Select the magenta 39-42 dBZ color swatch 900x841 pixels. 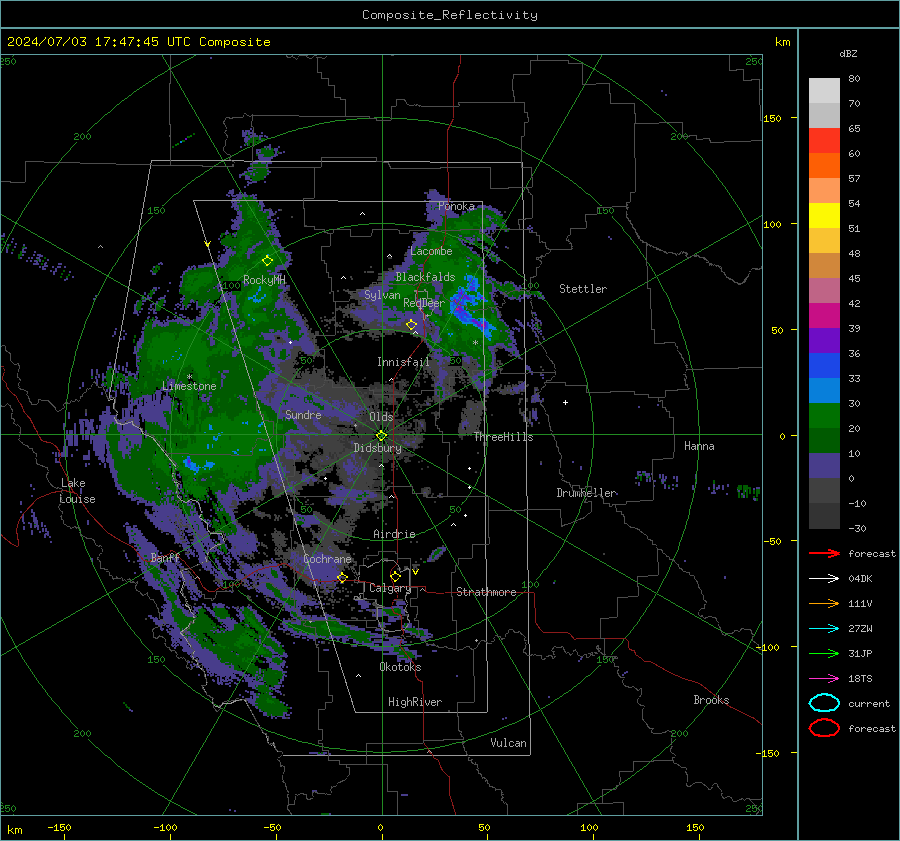coord(824,315)
